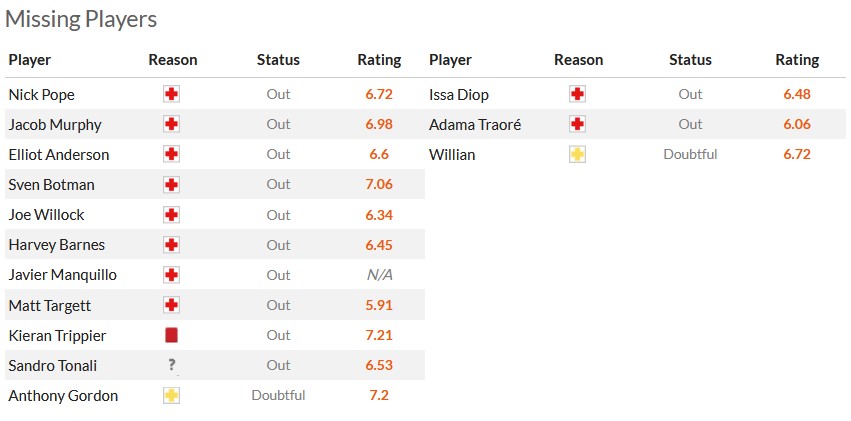Click Harvey Barnes' injury icon
Screen dimensions: 851x421
tap(171, 245)
